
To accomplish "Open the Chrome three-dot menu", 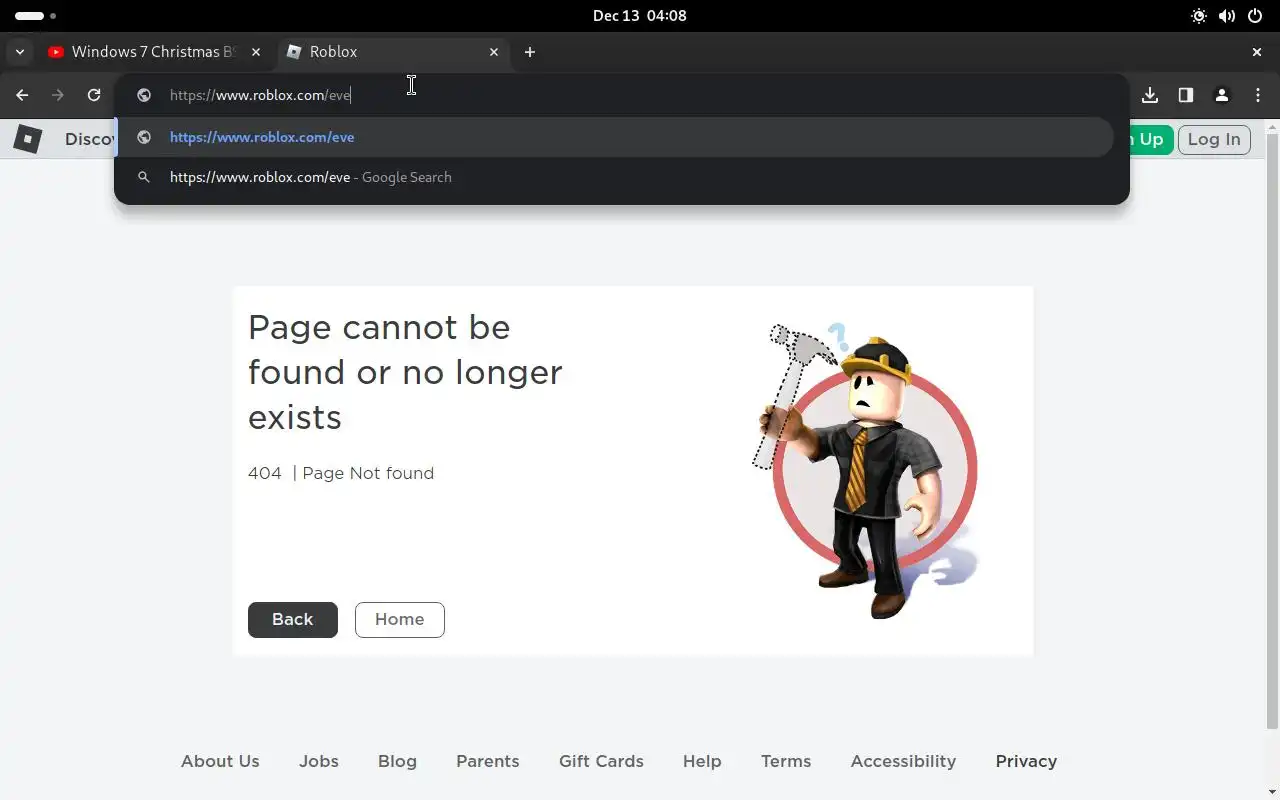I will (1258, 95).
